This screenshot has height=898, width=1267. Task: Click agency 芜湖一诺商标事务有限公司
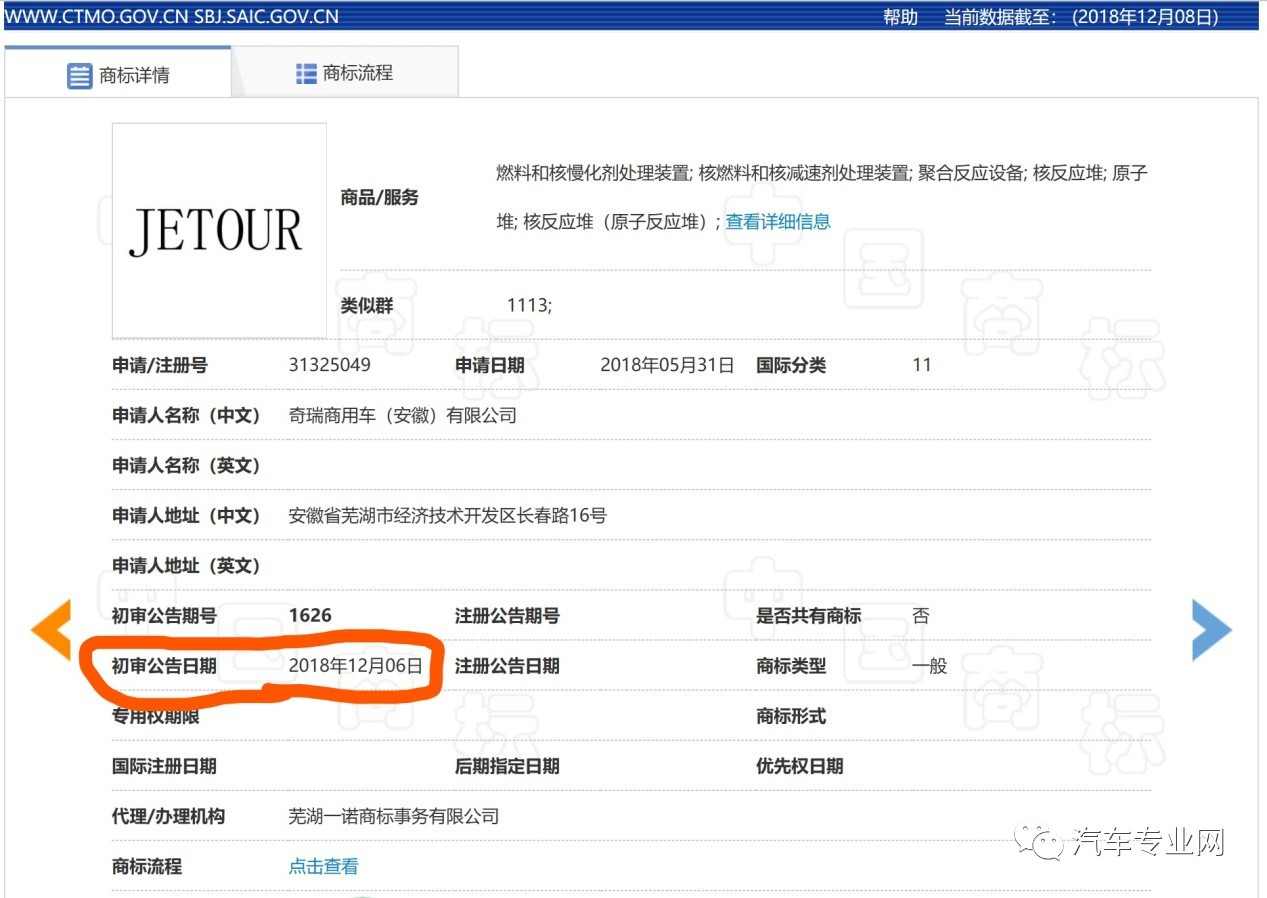coord(394,816)
